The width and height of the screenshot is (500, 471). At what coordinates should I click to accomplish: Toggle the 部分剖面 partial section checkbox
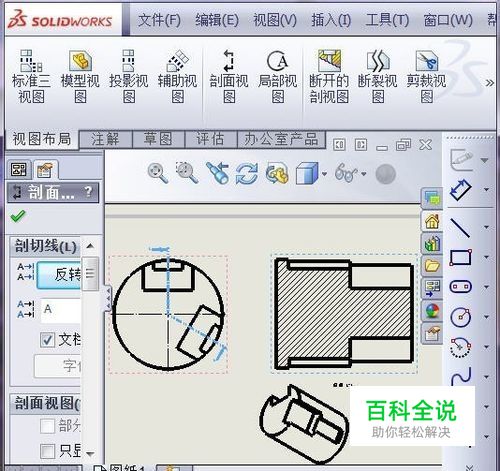pos(47,426)
